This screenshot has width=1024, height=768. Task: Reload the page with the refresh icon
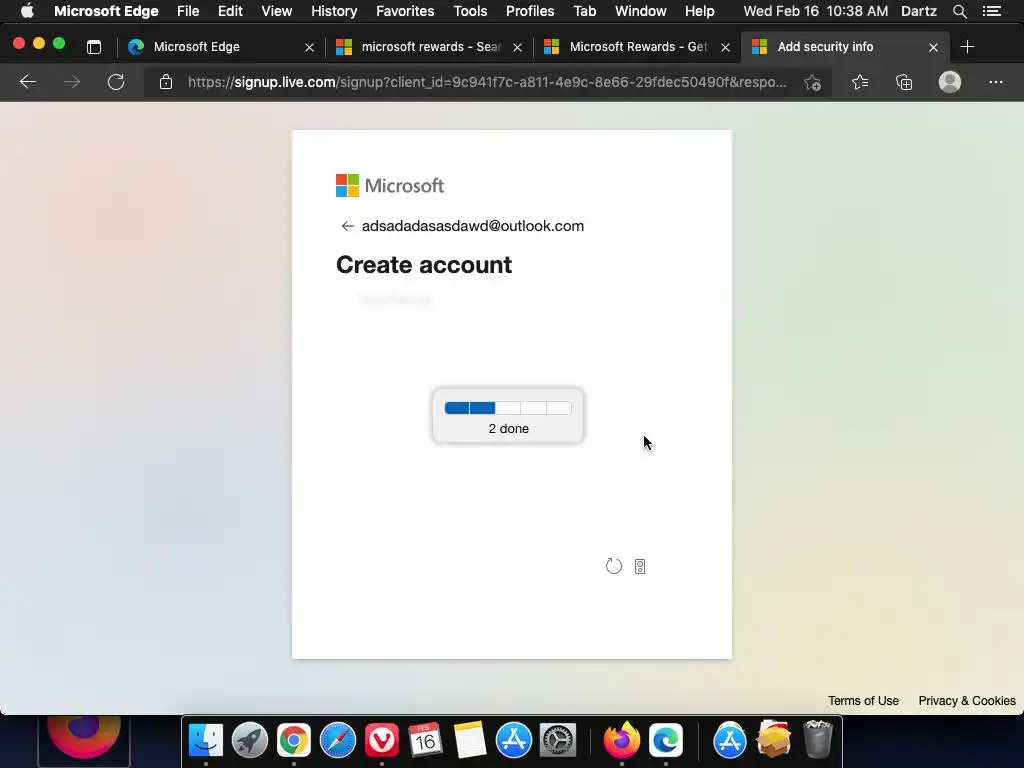[116, 82]
